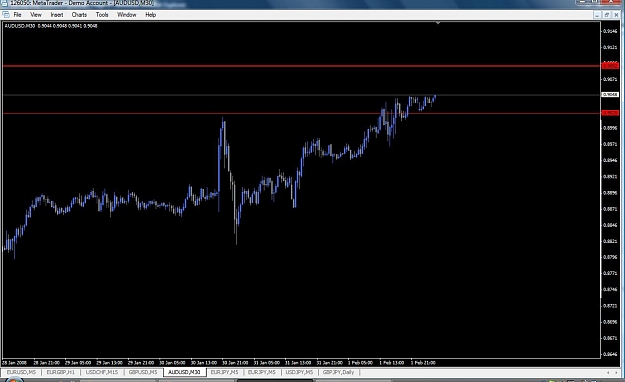
Task: Click the 0.8646 price scale label
Action: click(611, 354)
